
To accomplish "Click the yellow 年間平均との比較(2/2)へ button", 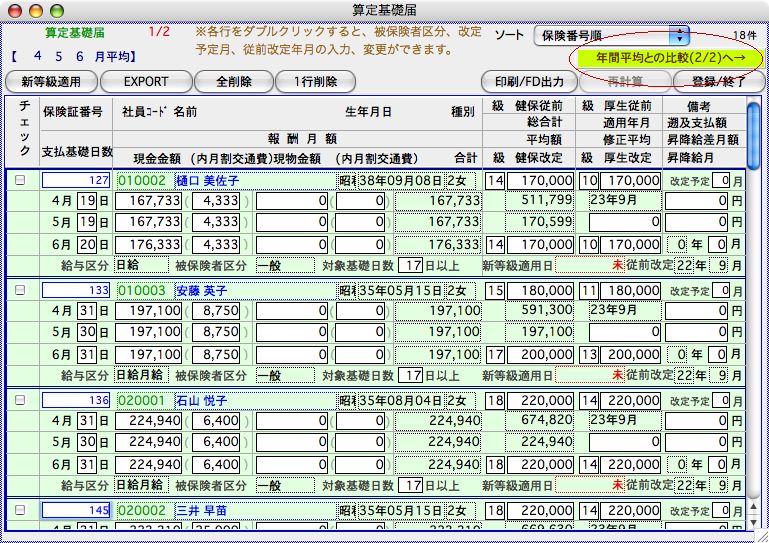I will 663,59.
